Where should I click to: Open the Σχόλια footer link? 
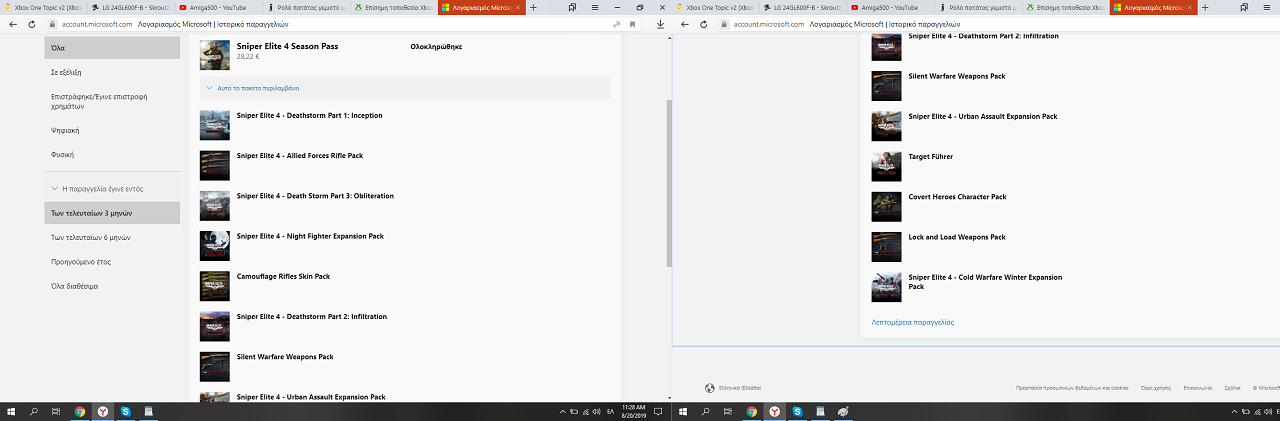1232,388
